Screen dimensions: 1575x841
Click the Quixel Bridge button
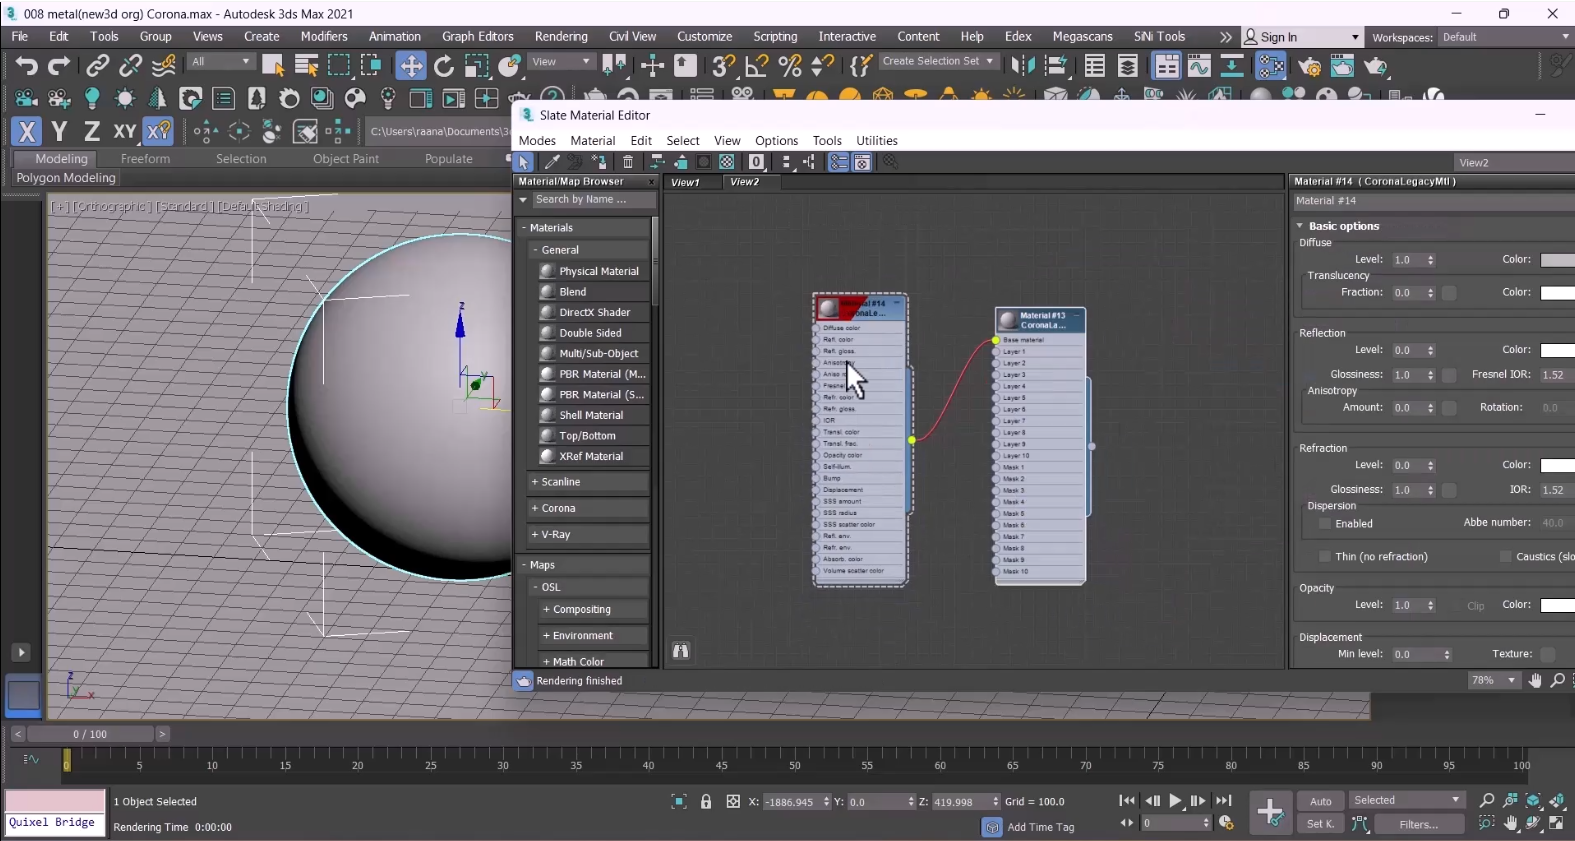tap(52, 822)
